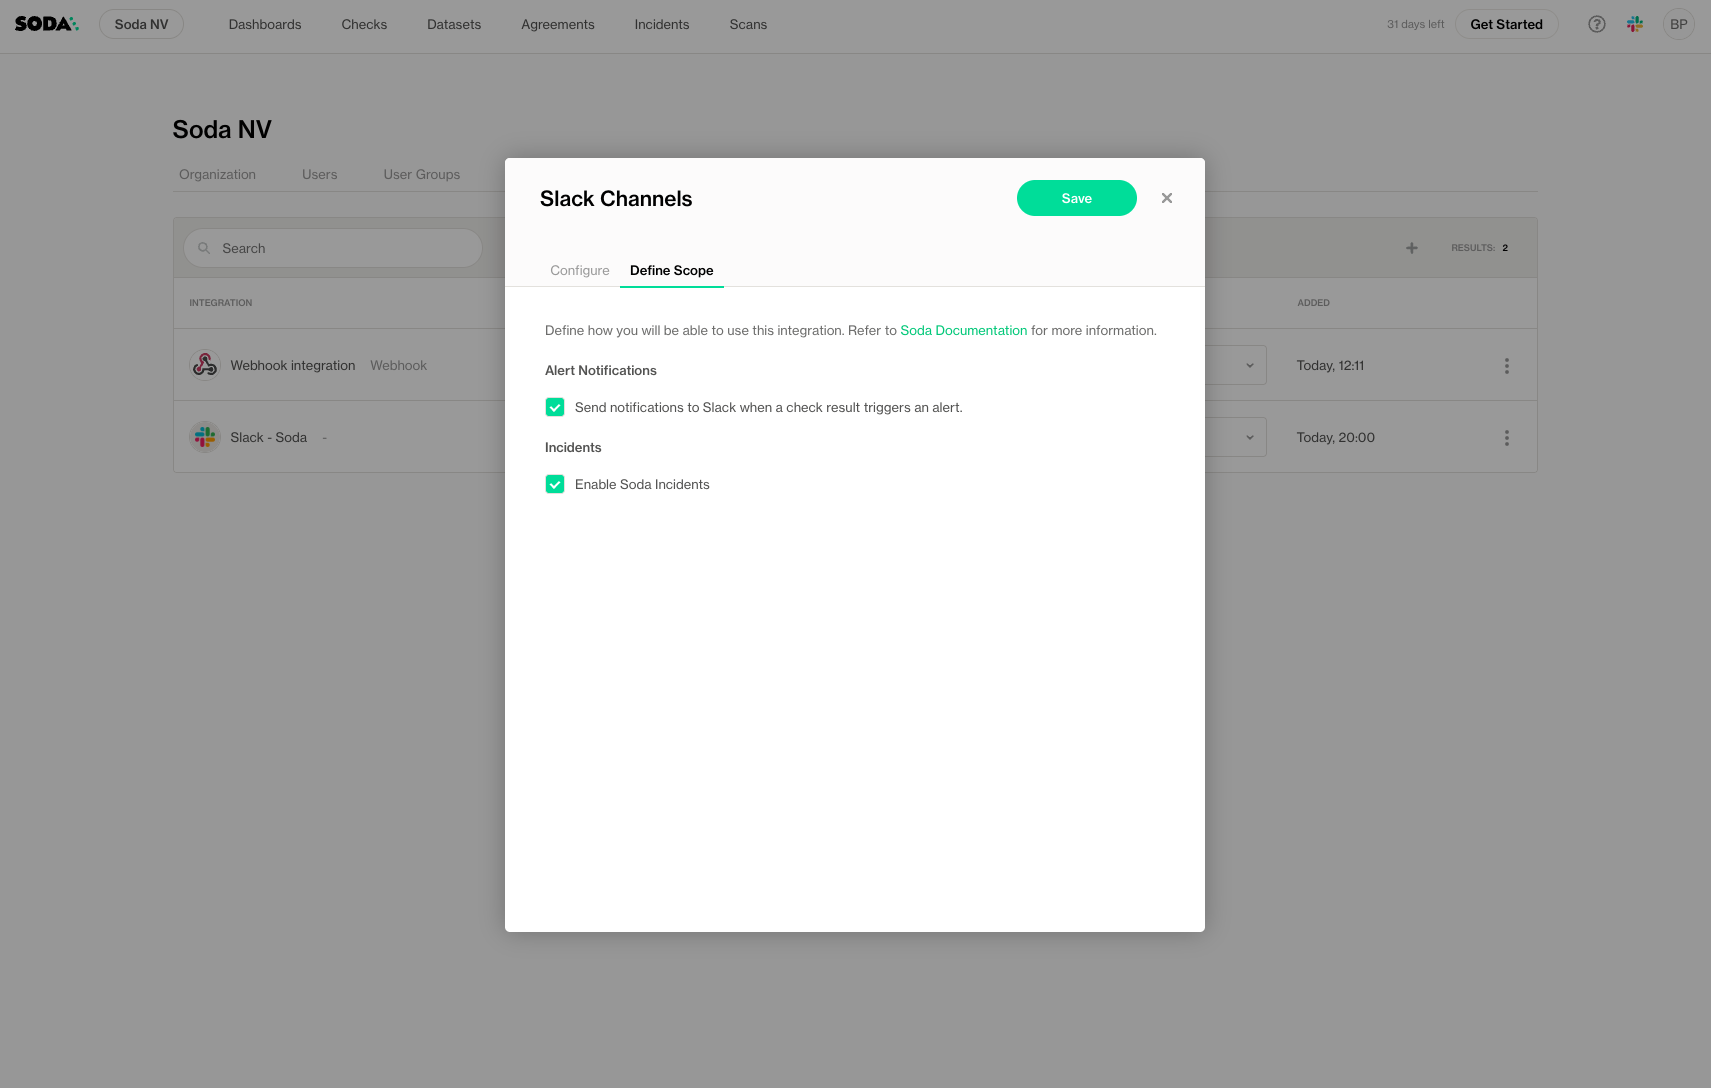The width and height of the screenshot is (1711, 1088).
Task: Click the Slack - Soda row icon
Action: coord(205,437)
